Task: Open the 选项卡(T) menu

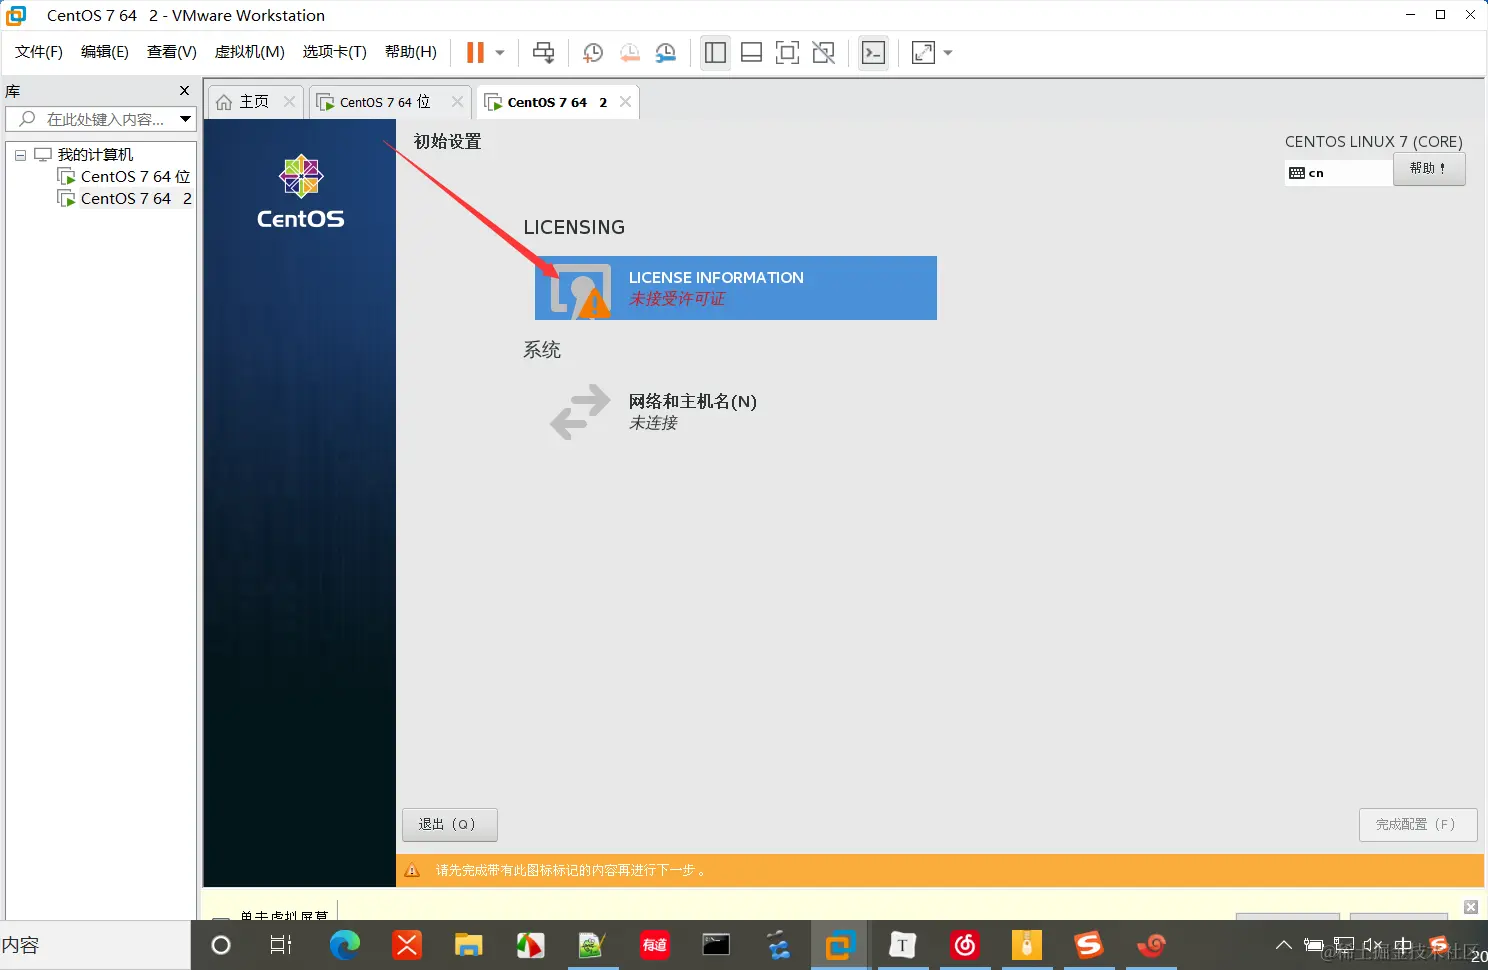Action: coord(335,52)
